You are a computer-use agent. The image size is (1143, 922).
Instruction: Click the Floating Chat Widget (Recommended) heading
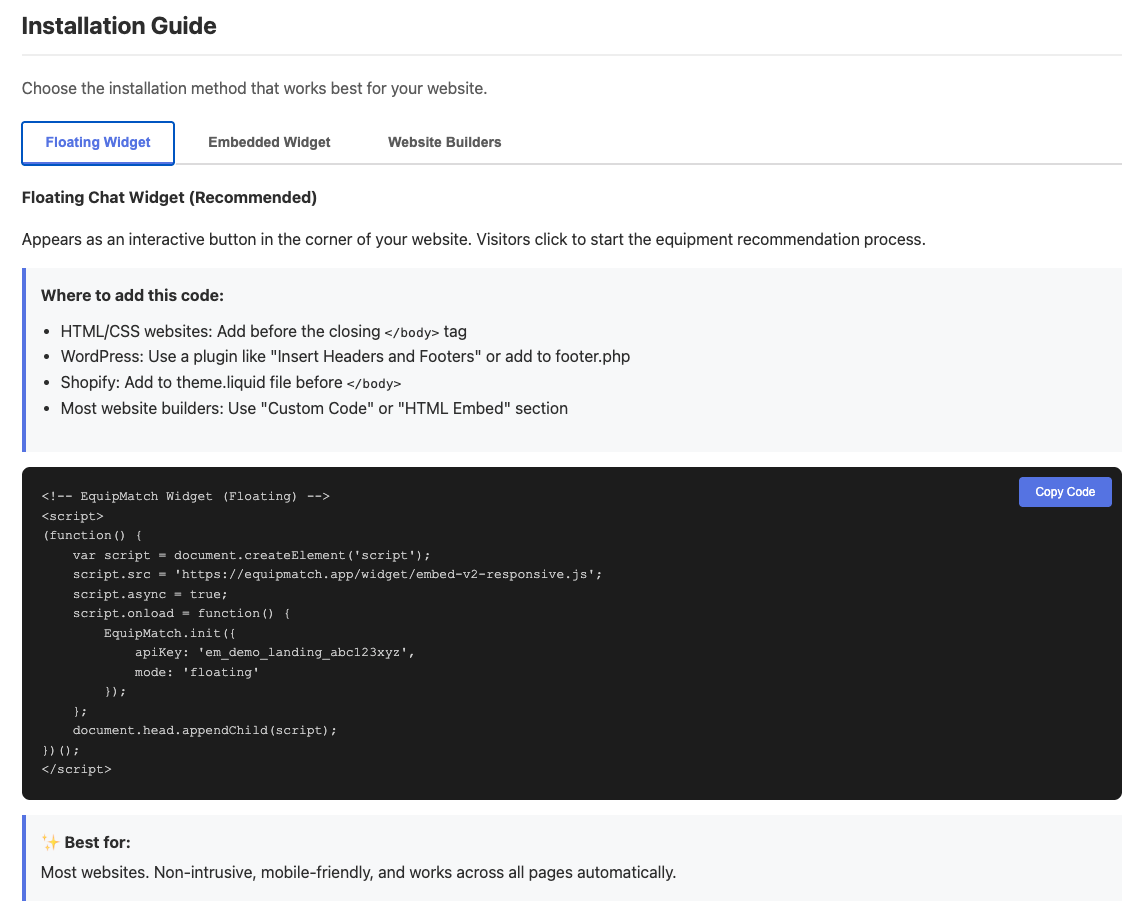pos(169,198)
